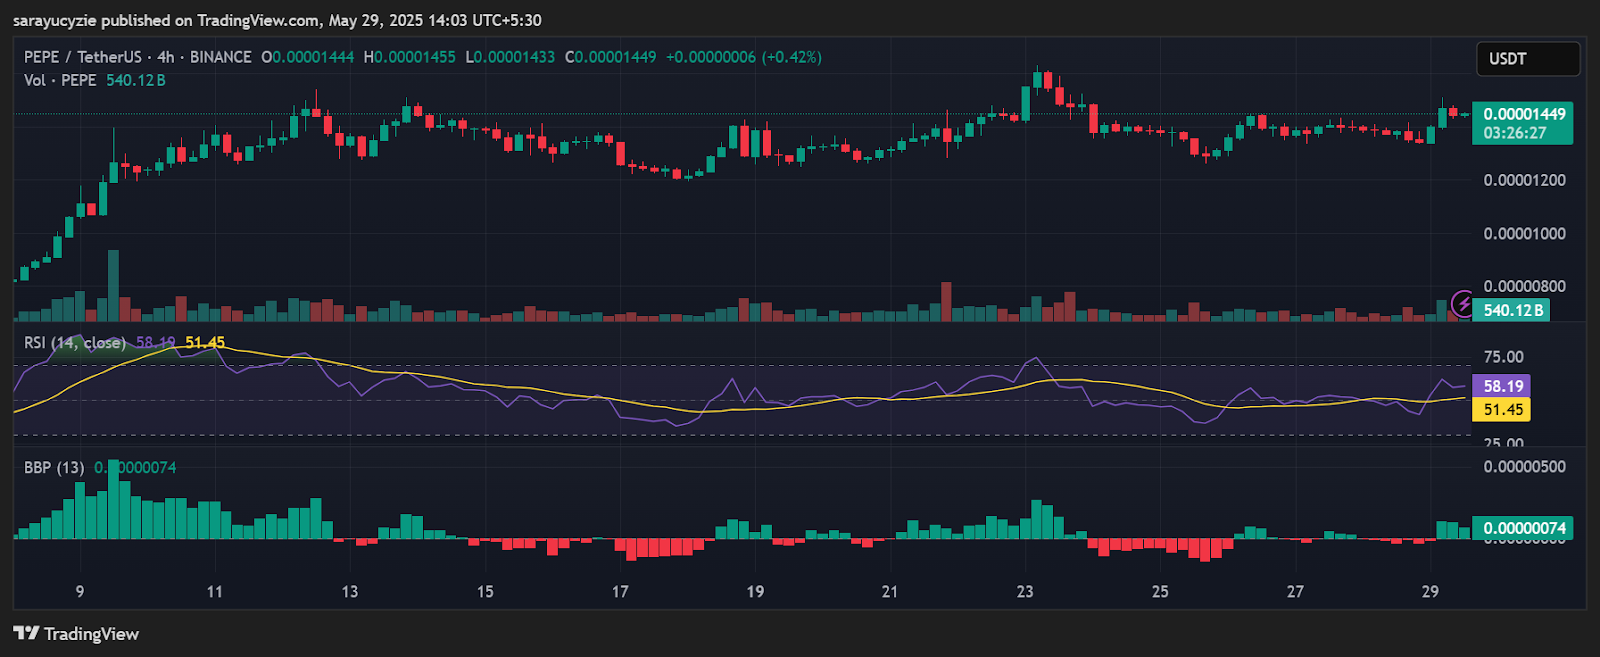The width and height of the screenshot is (1600, 657).
Task: Click date label 29 on time axis
Action: pyautogui.click(x=1430, y=591)
